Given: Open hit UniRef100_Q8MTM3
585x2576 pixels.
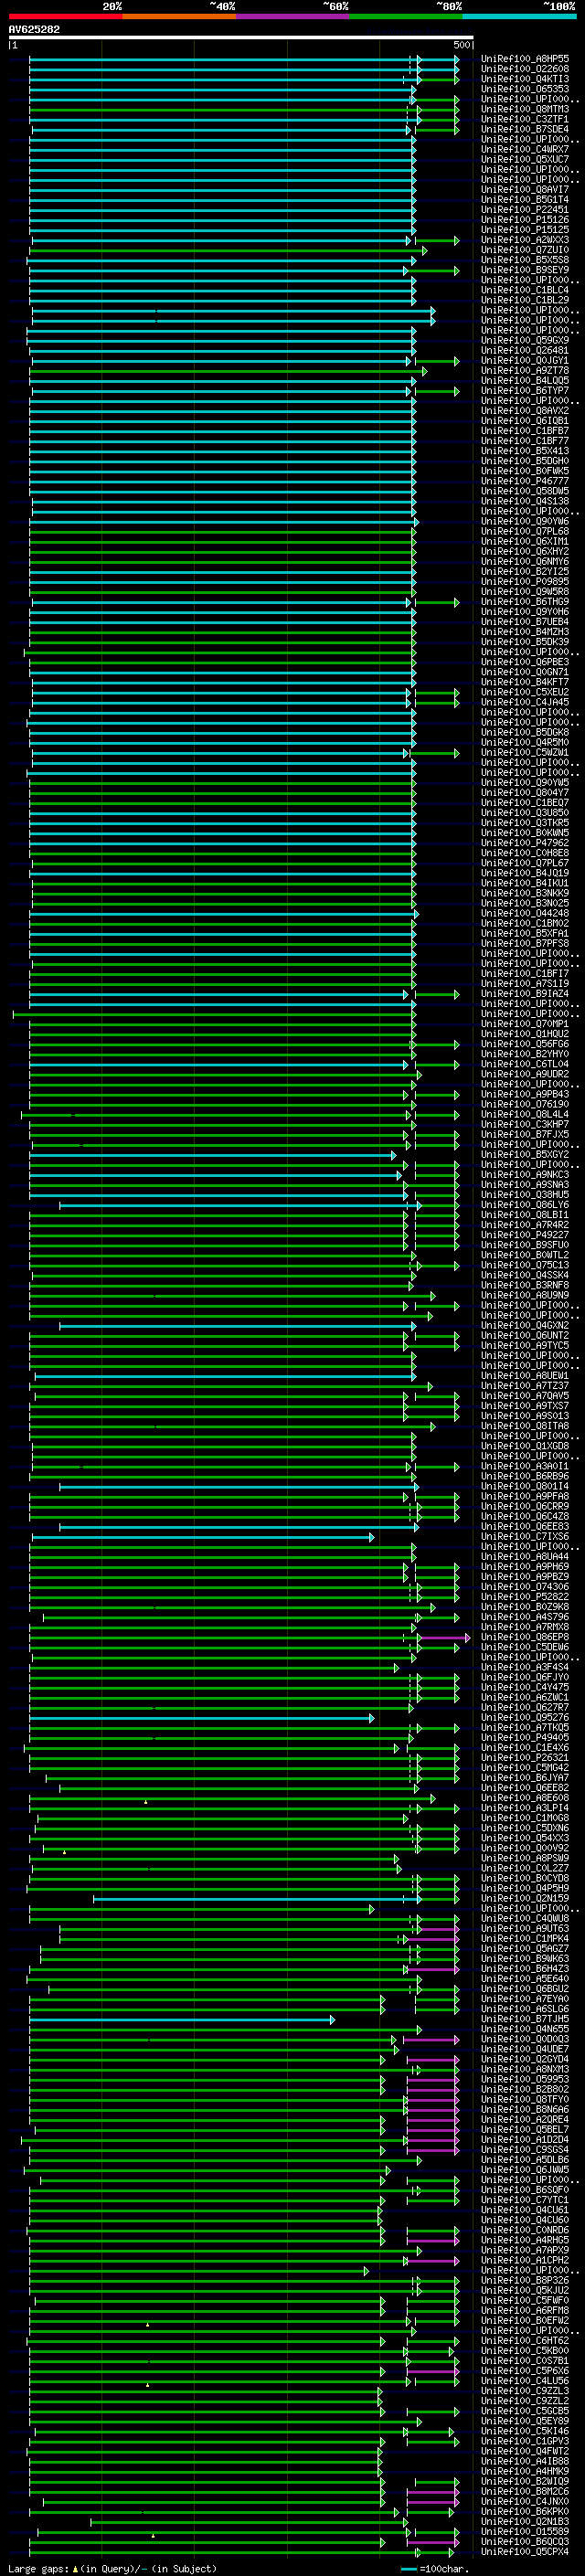Looking at the screenshot, I should click(525, 109).
